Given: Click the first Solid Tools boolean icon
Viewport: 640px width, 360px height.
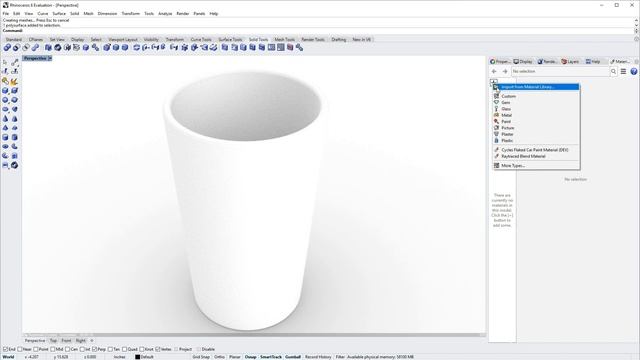Looking at the screenshot, I should [x=7, y=48].
